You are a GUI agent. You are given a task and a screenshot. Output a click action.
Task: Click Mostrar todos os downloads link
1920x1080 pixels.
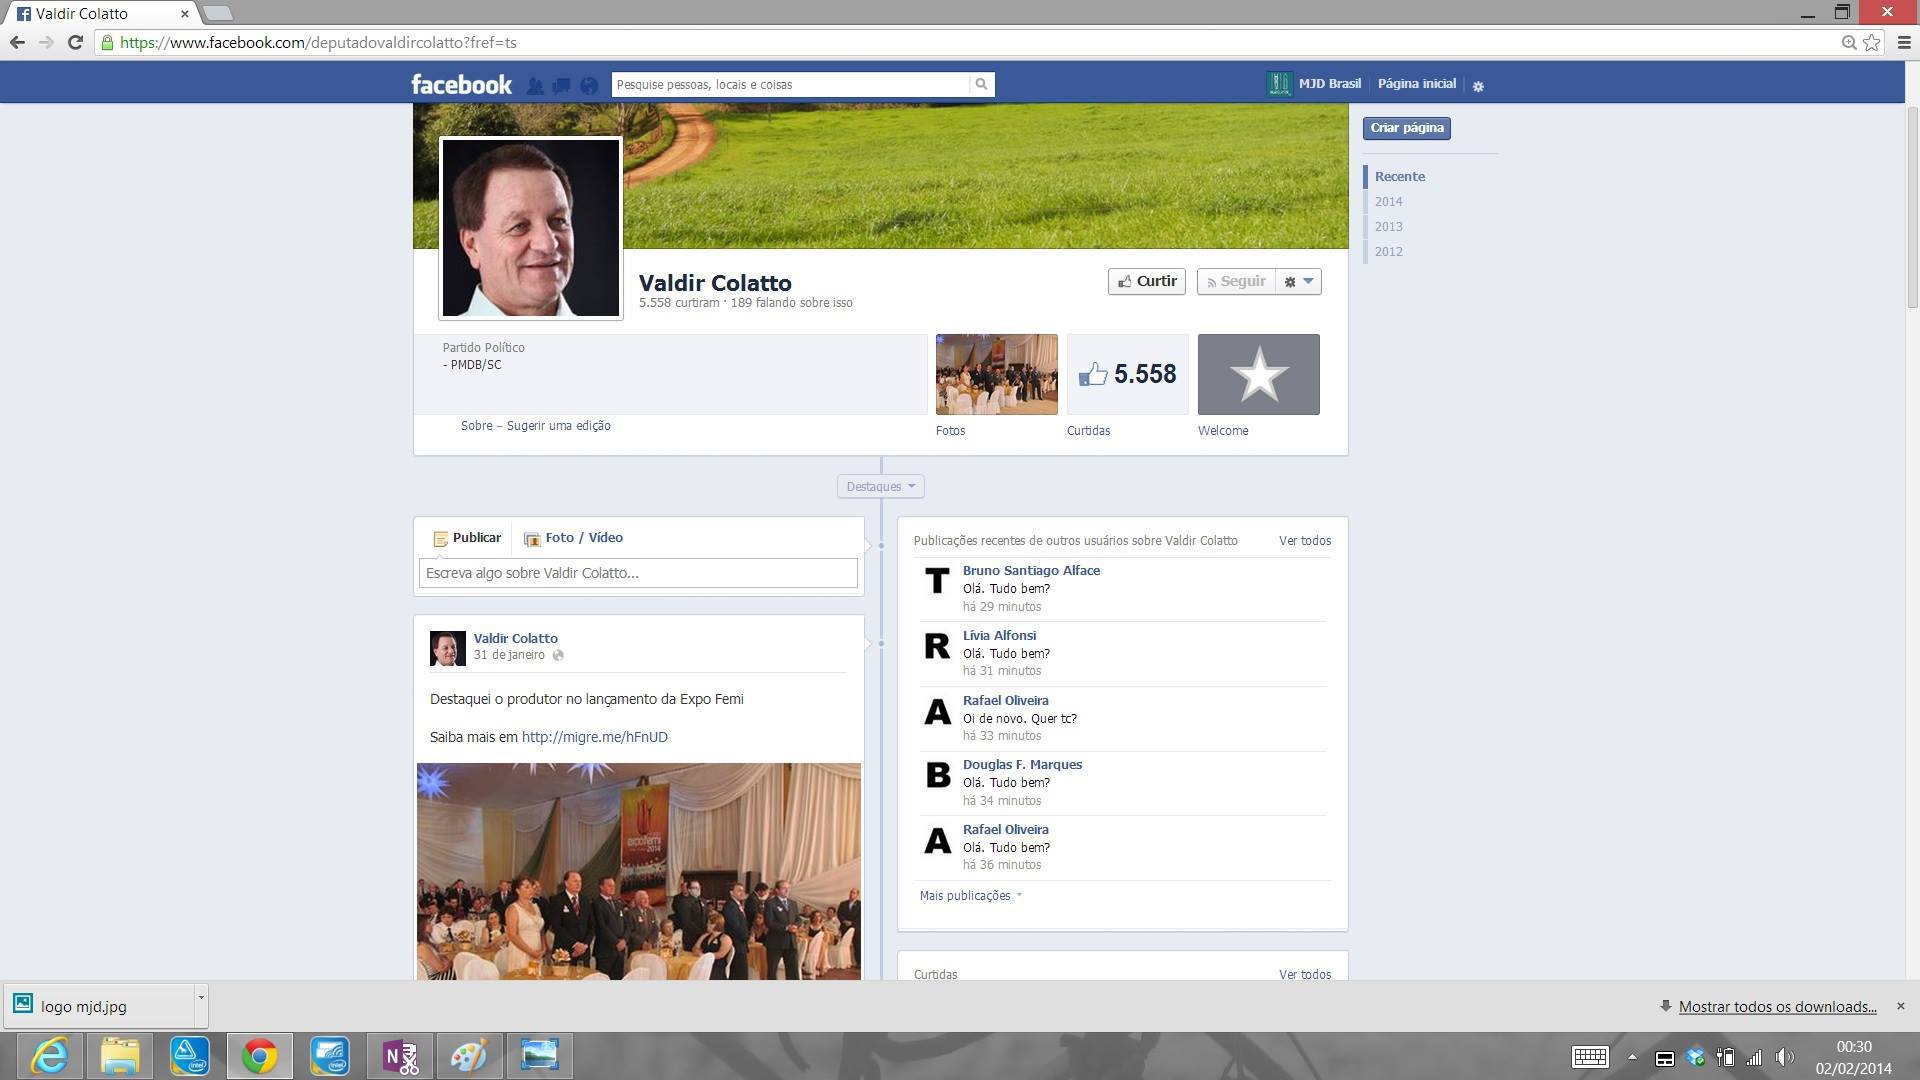click(x=1777, y=1007)
